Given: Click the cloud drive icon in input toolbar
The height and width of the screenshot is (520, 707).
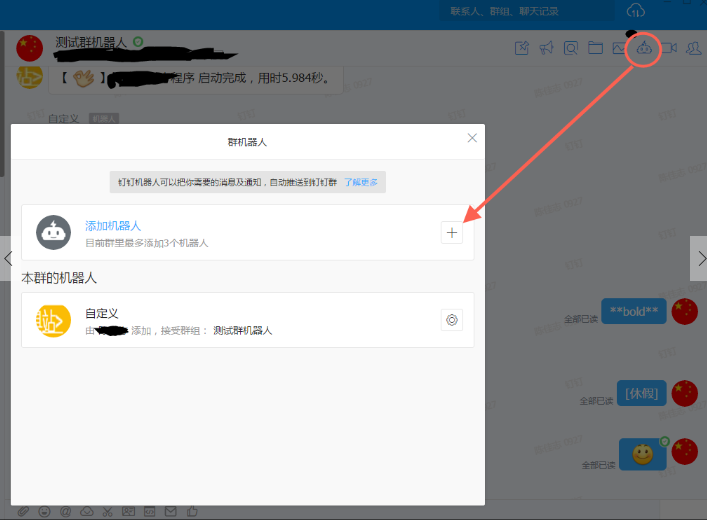Looking at the screenshot, I should [87, 511].
